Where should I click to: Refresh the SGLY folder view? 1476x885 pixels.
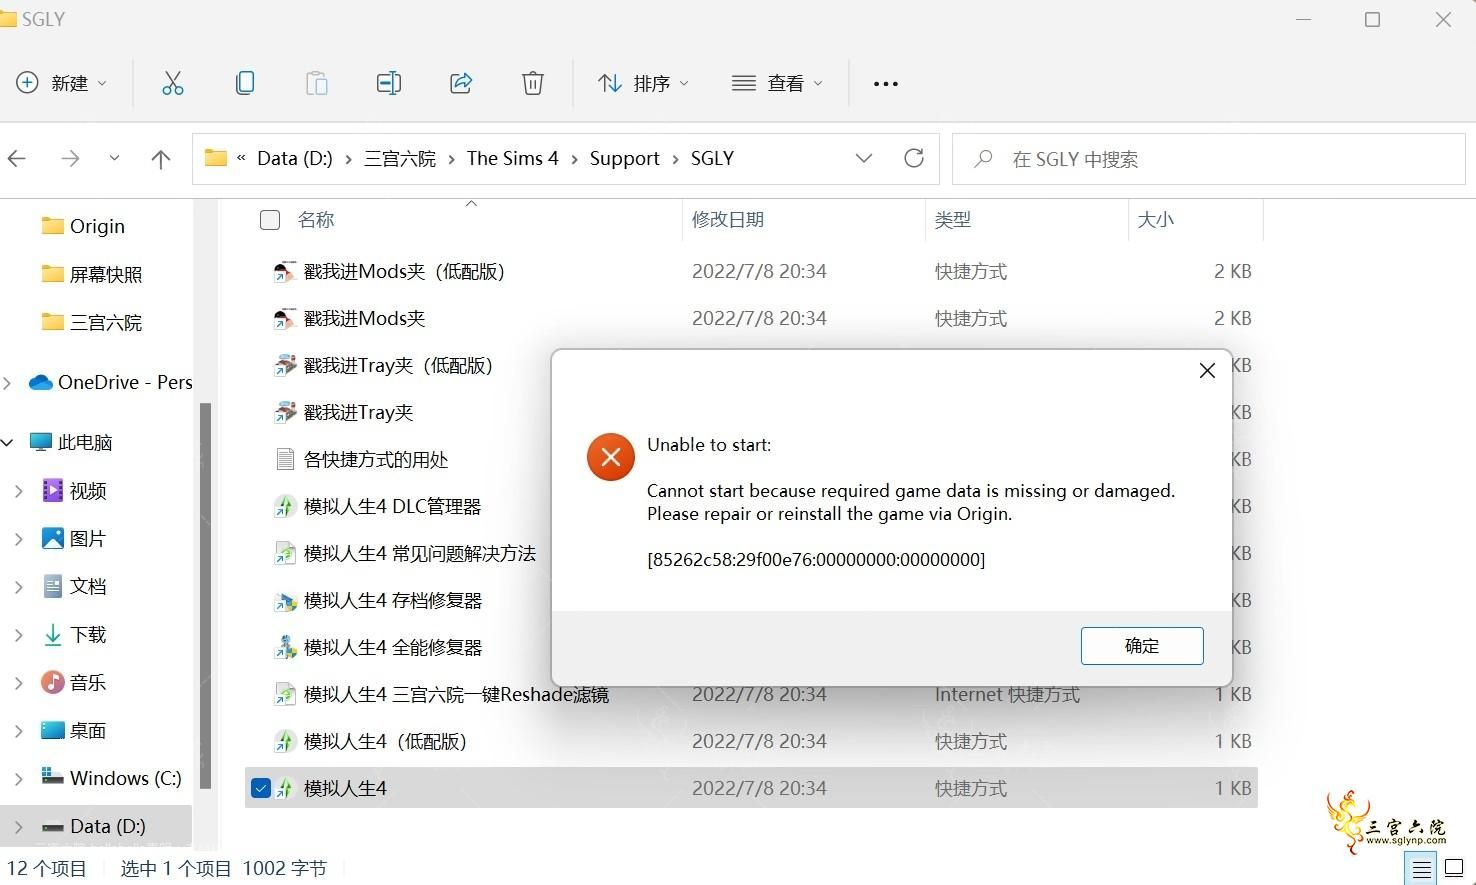click(x=914, y=158)
